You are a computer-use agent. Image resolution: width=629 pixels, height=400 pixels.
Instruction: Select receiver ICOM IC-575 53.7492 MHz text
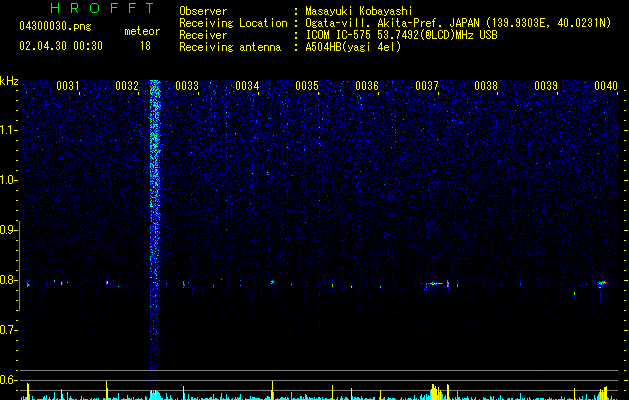pos(401,35)
